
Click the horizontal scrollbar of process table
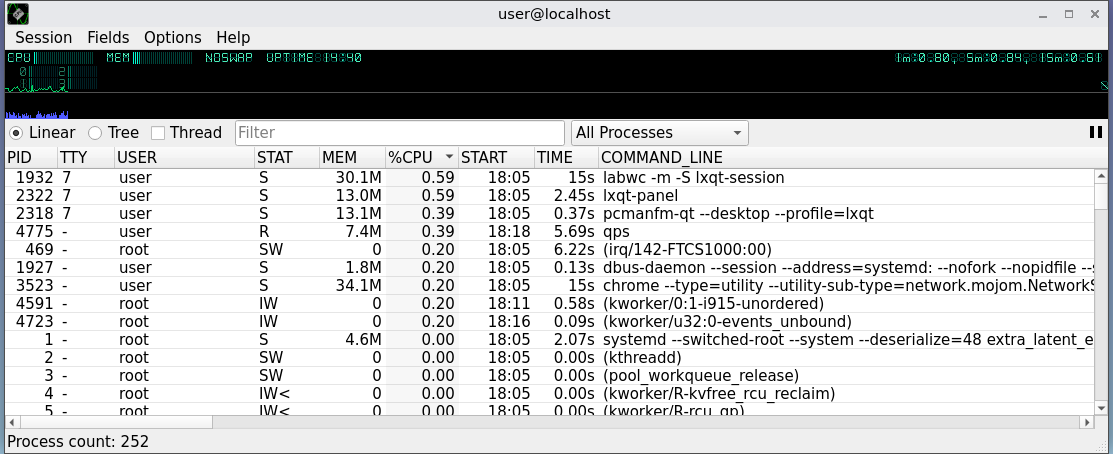[500, 422]
